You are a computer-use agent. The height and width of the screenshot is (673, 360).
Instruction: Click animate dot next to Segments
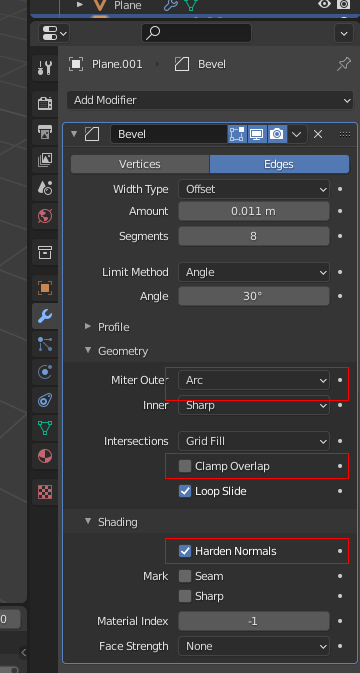[x=340, y=236]
